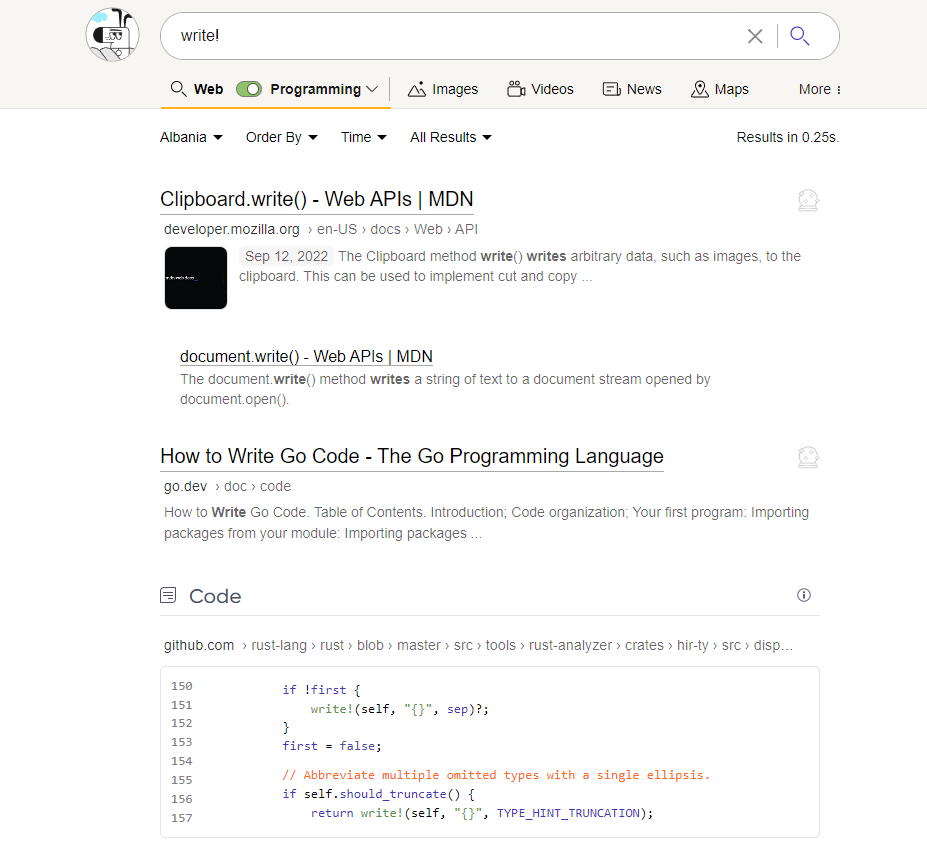Click the magnifying glass search icon
The width and height of the screenshot is (927, 859).
pyautogui.click(x=798, y=35)
